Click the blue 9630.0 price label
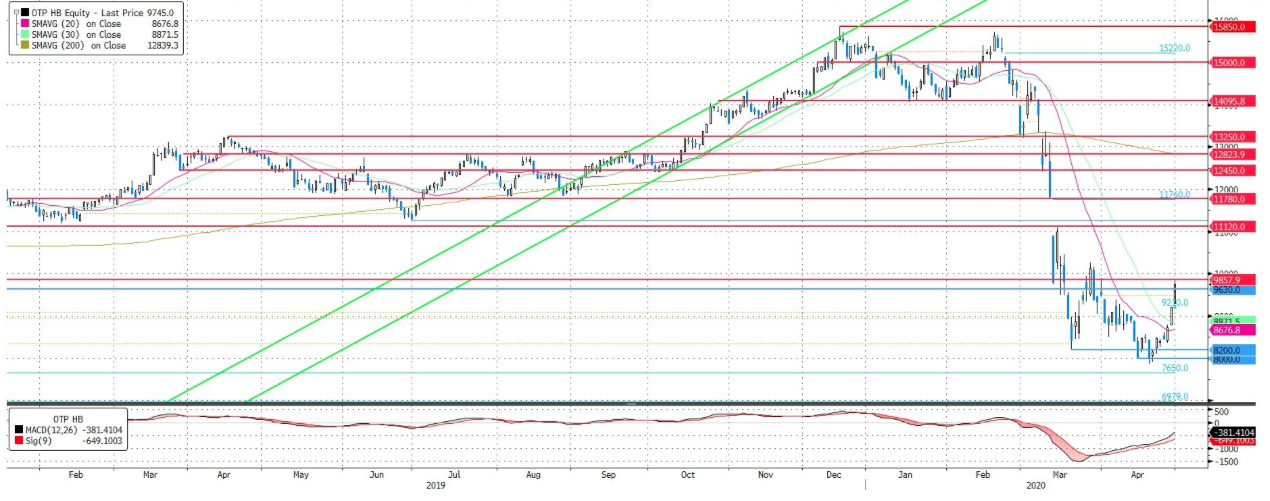Viewport: 1270px width, 501px height. pos(1226,290)
